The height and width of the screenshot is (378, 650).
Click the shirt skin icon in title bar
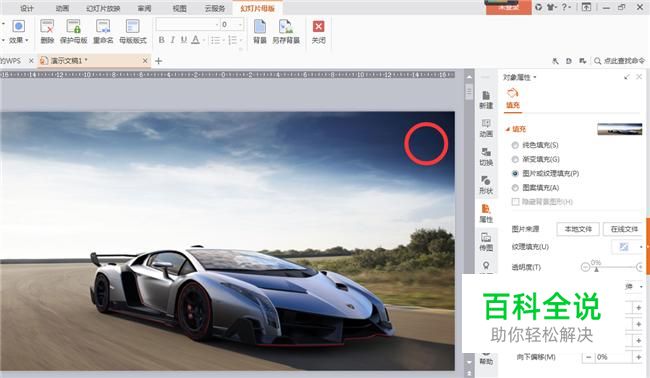click(551, 7)
